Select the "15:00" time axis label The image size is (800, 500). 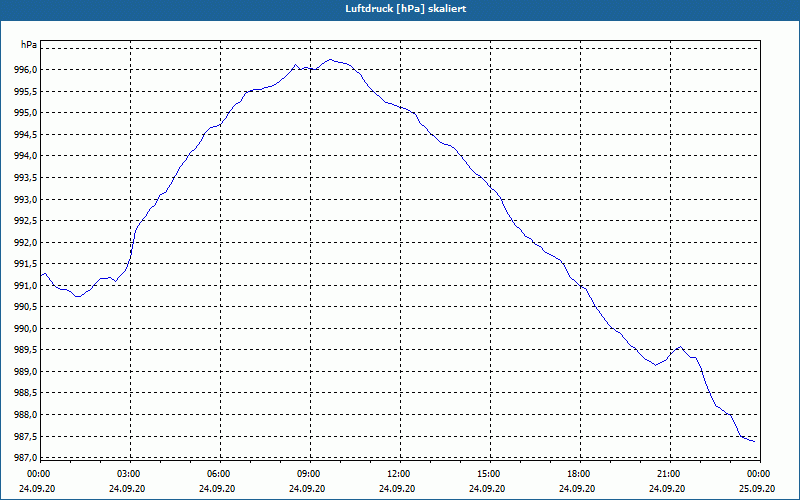[x=488, y=474]
